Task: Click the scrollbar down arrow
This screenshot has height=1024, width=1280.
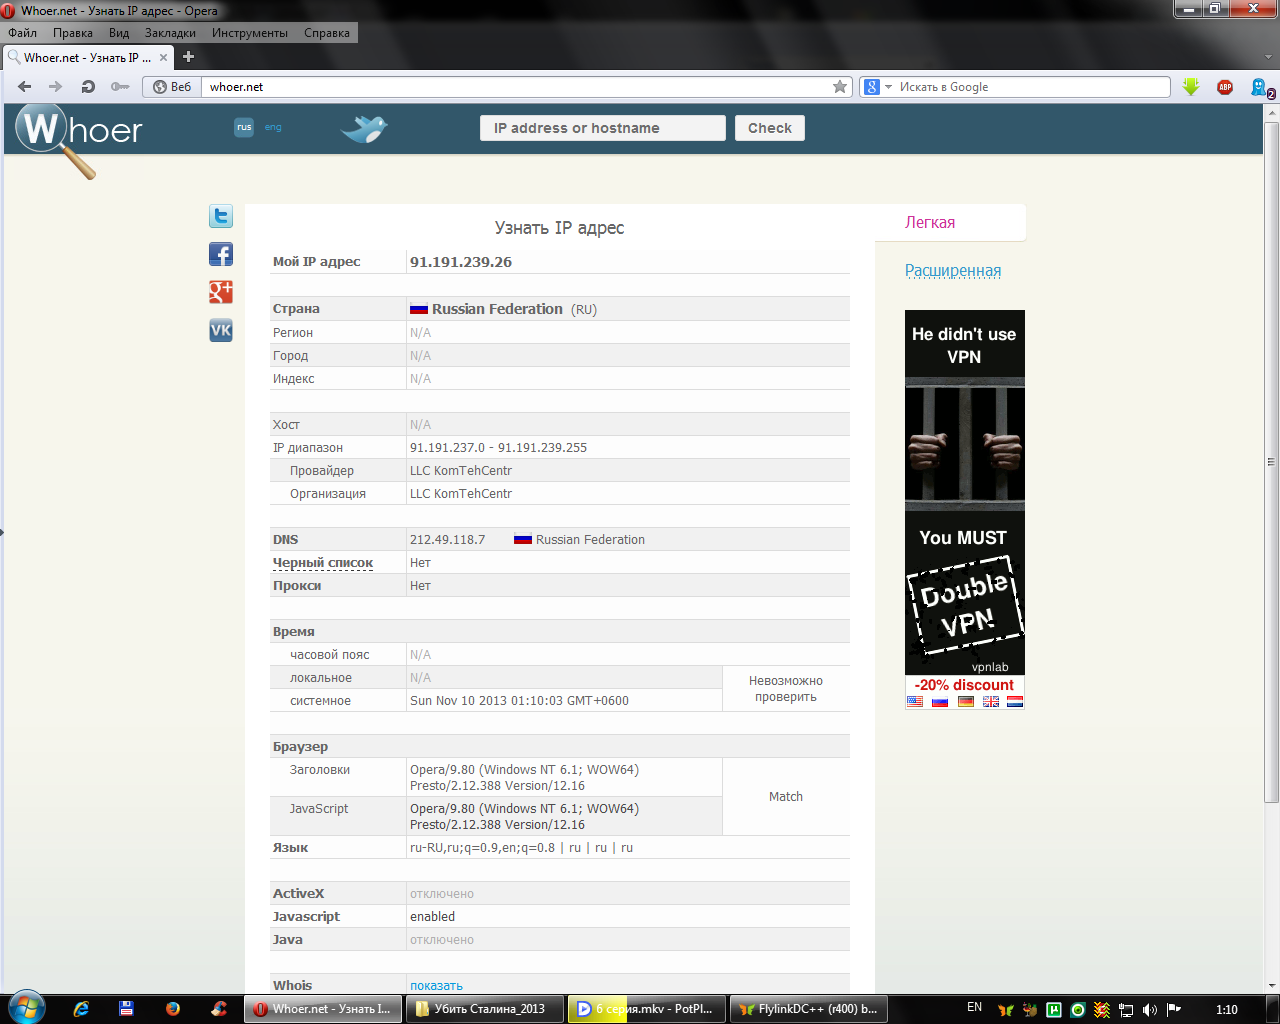Action: (x=1272, y=986)
